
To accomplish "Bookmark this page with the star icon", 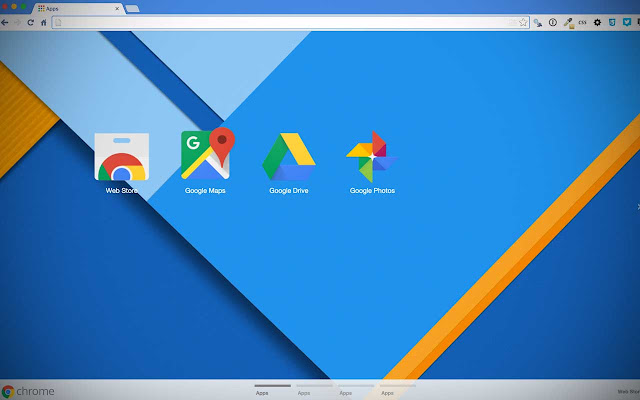I will click(523, 22).
